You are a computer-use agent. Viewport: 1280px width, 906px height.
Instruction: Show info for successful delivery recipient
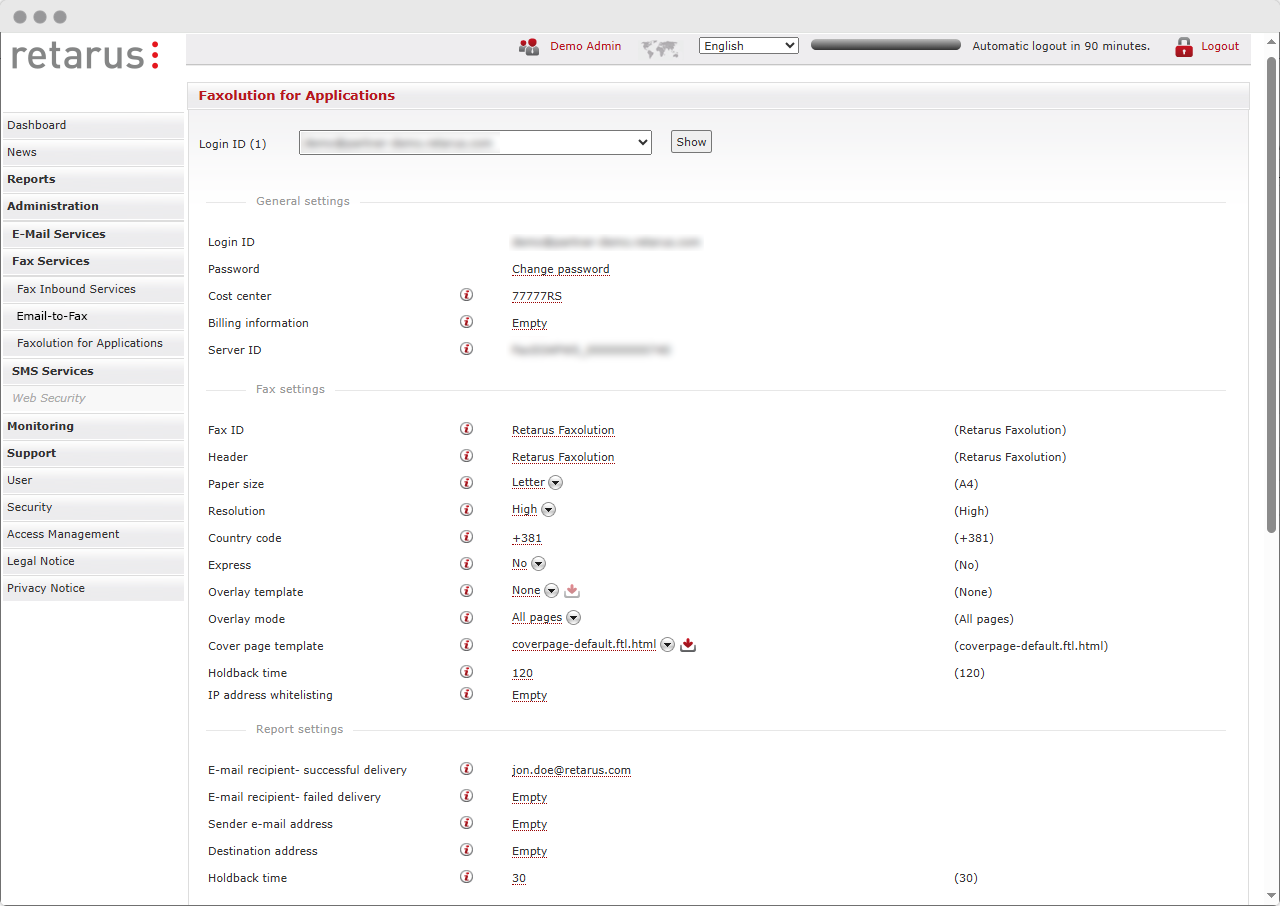pos(466,770)
